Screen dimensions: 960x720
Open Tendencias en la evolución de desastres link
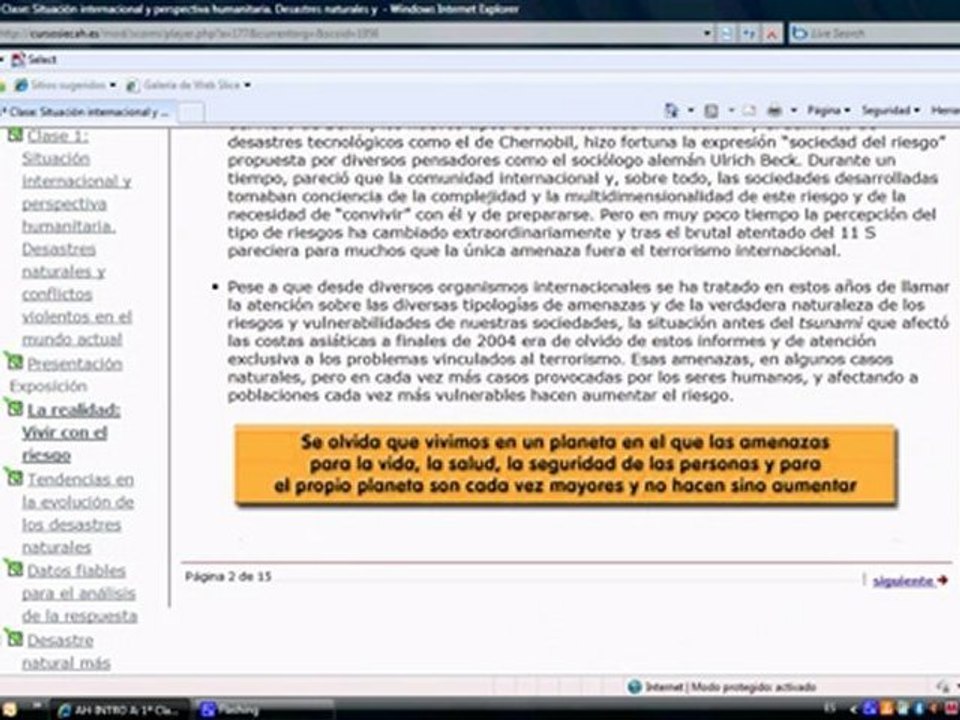click(x=78, y=513)
